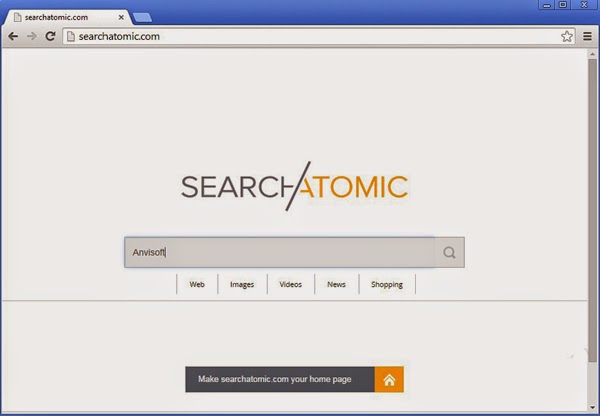Open the Chrome hamburger menu
Screen dimensions: 600x416
[x=587, y=36]
